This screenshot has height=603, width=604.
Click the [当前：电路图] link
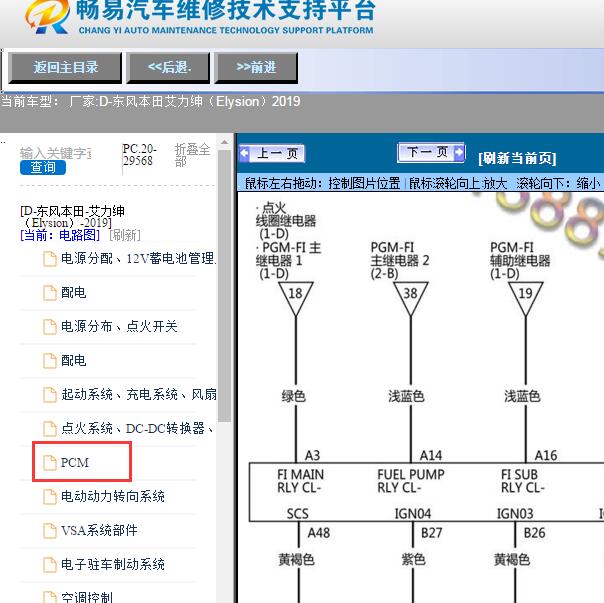pos(60,235)
